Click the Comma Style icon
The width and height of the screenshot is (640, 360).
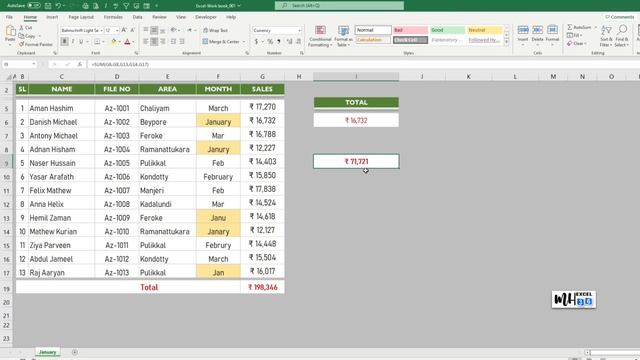pos(279,42)
